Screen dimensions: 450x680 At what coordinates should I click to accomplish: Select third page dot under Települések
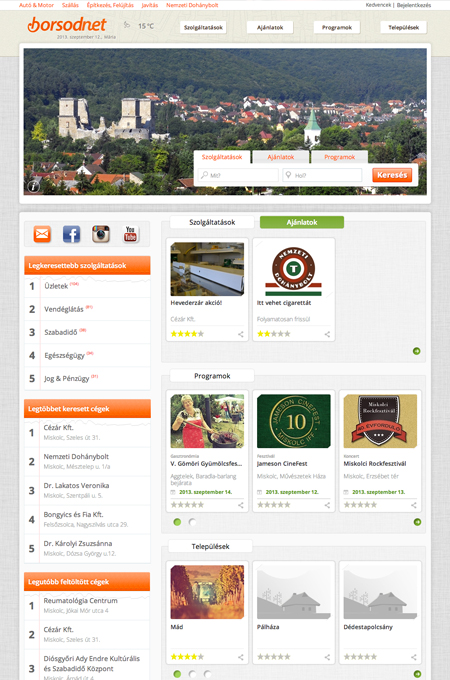click(207, 674)
